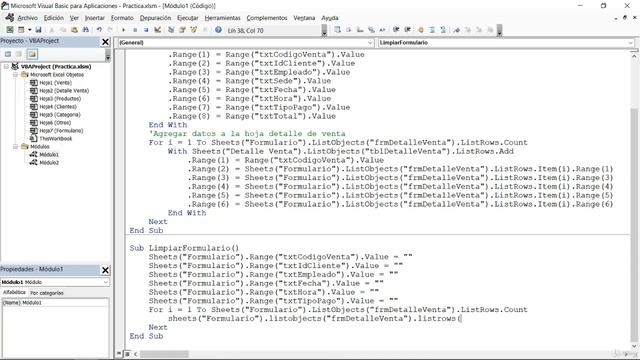
Task: Open edit toolbar options overflow arrow
Action: tap(499, 30)
